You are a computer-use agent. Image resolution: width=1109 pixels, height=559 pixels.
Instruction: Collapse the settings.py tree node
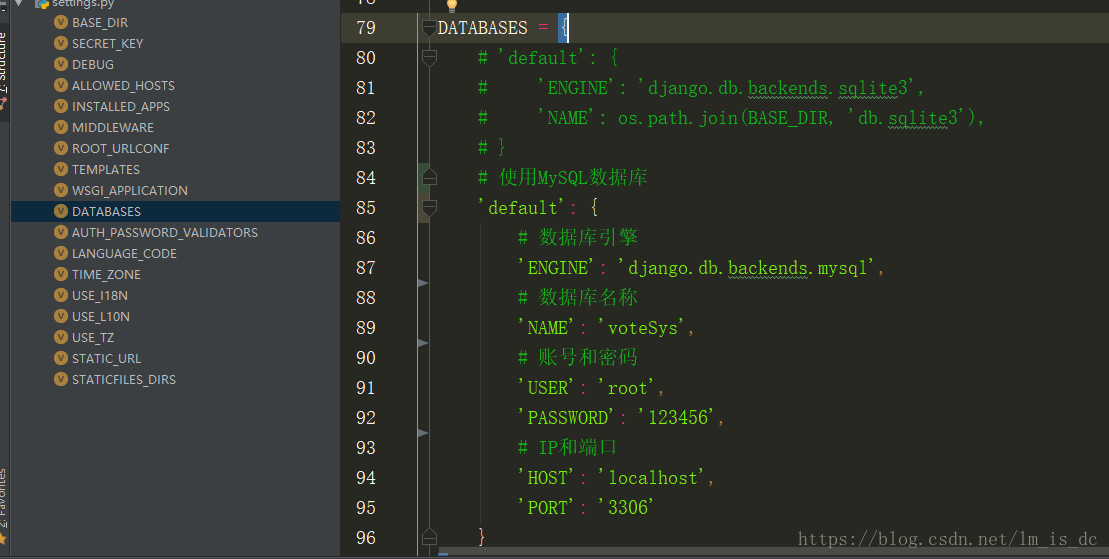pyautogui.click(x=19, y=3)
